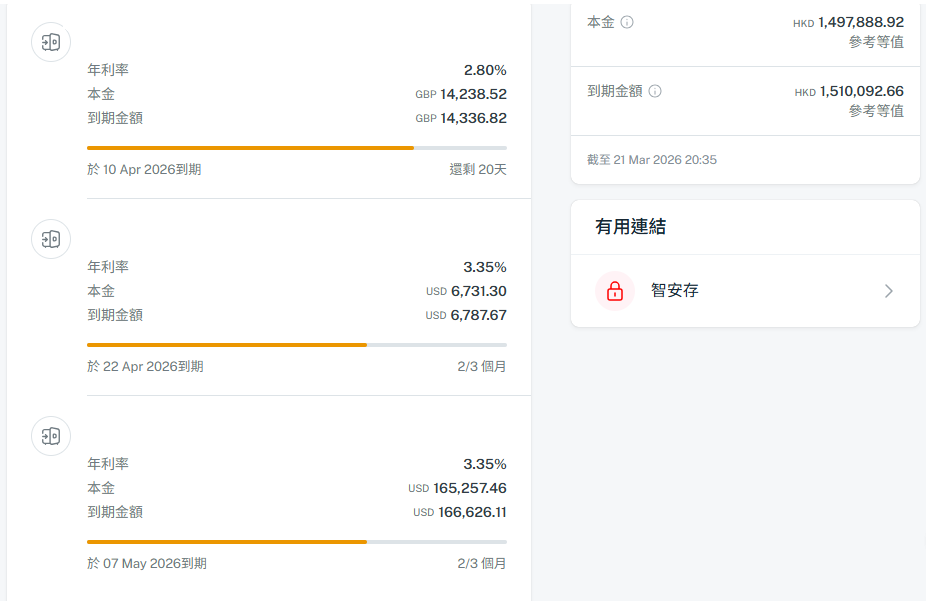Image resolution: width=926 pixels, height=601 pixels.
Task: Select maturity amount USD 6,787.67
Action: tap(466, 315)
